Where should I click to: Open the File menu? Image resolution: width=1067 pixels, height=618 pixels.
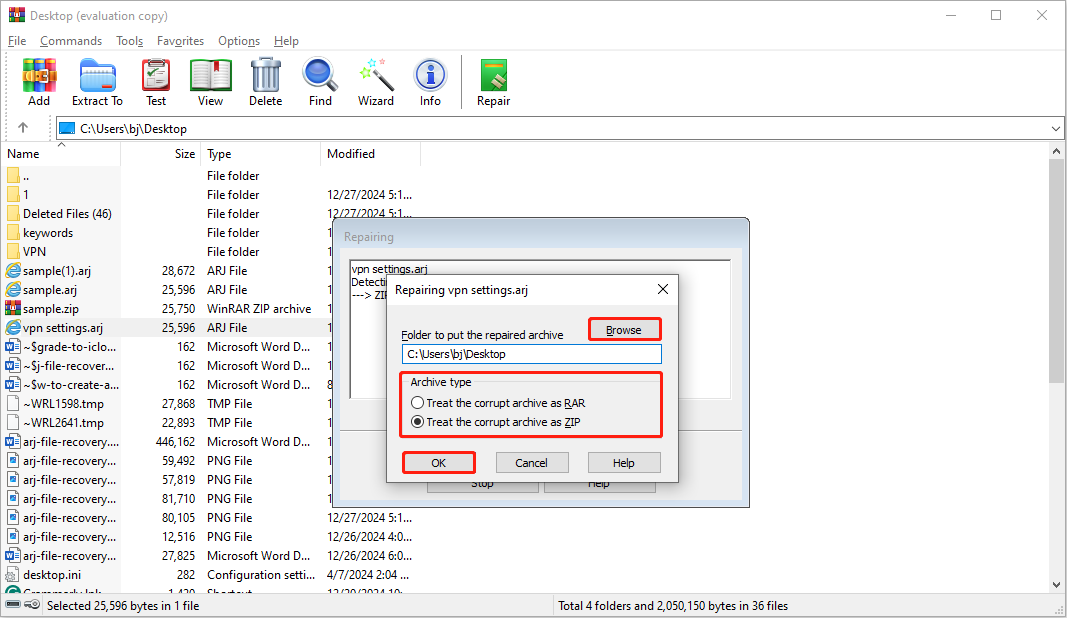click(x=17, y=41)
